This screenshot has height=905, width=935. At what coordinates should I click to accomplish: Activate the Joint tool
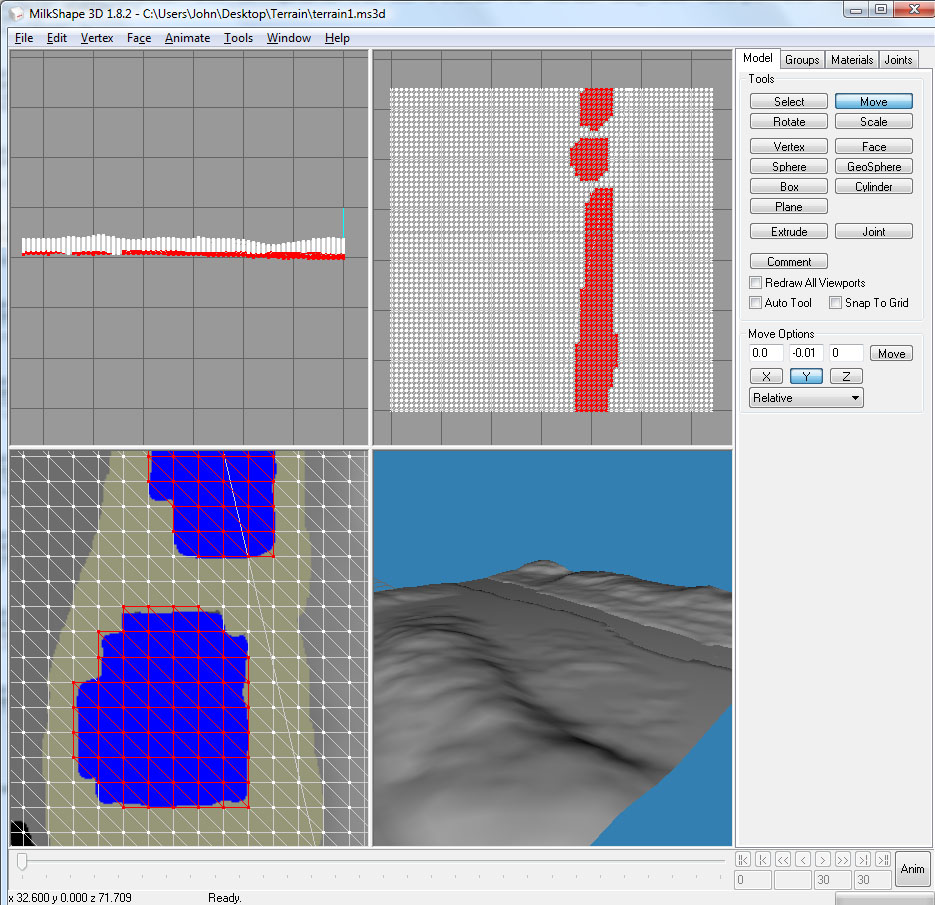[x=874, y=232]
